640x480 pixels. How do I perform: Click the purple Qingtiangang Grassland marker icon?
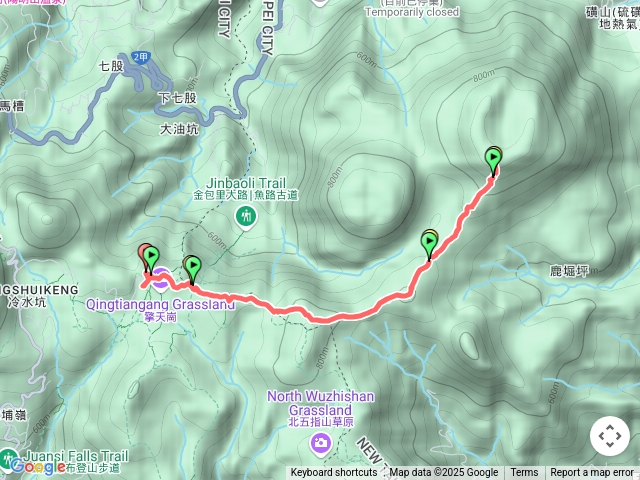161,281
